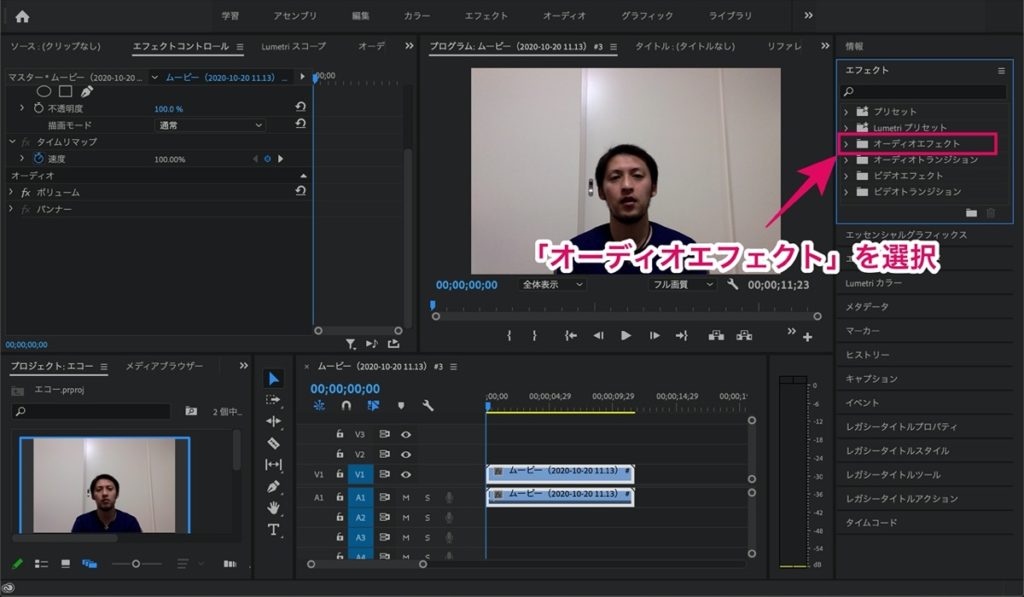The height and width of the screenshot is (597, 1024).
Task: Open the フル画質 playback resolution dropdown
Action: point(682,284)
